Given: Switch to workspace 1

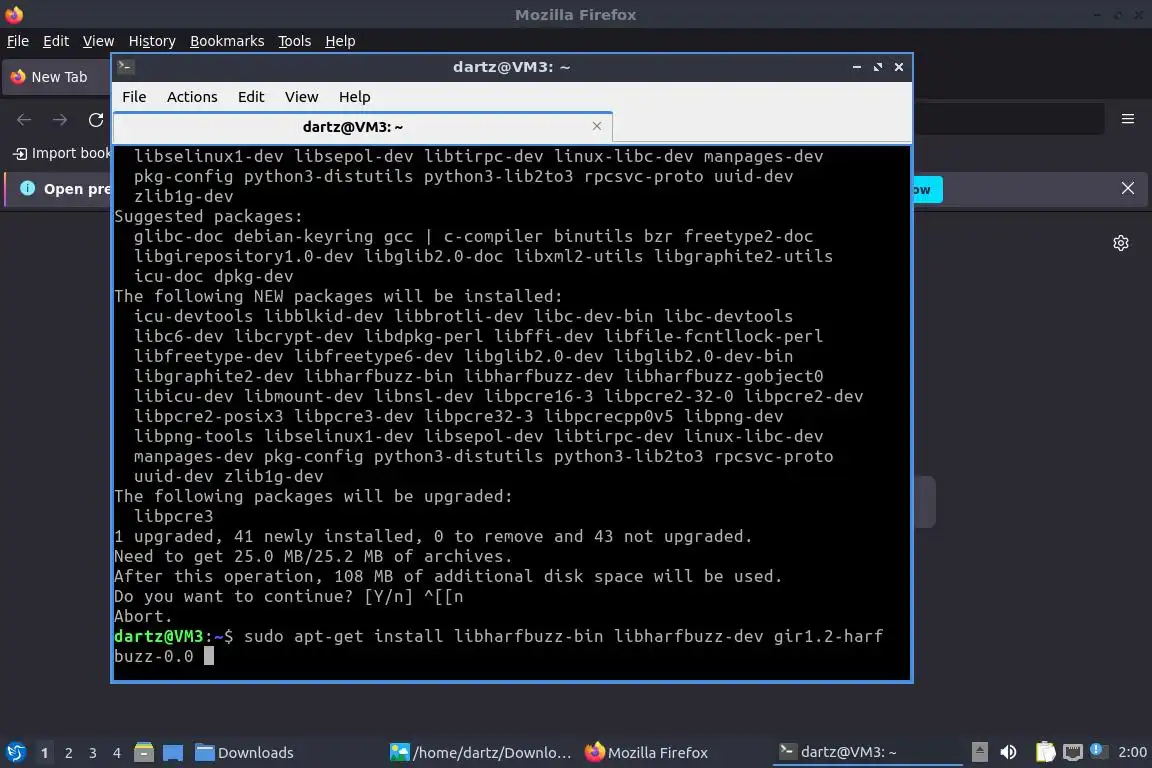Looking at the screenshot, I should click(x=45, y=753).
